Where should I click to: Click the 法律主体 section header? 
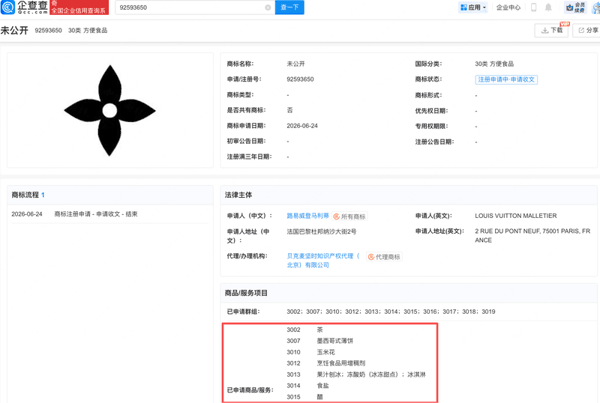pyautogui.click(x=238, y=195)
